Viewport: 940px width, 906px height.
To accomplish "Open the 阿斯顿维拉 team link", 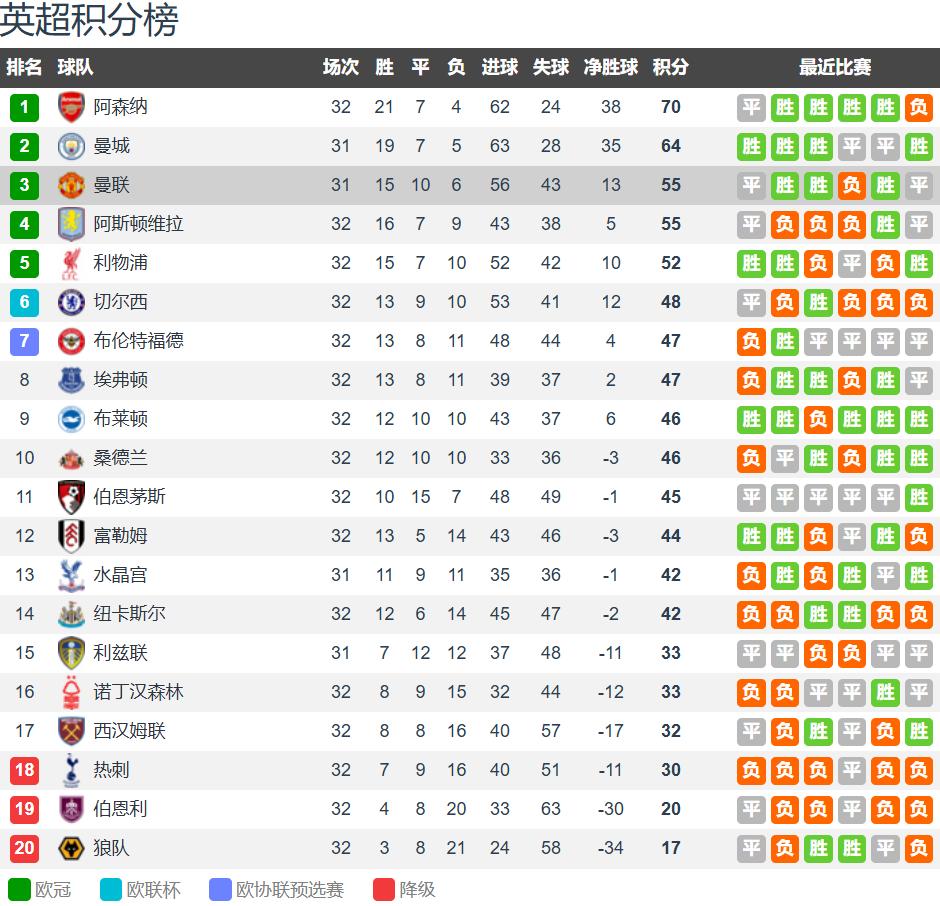I will tap(138, 224).
